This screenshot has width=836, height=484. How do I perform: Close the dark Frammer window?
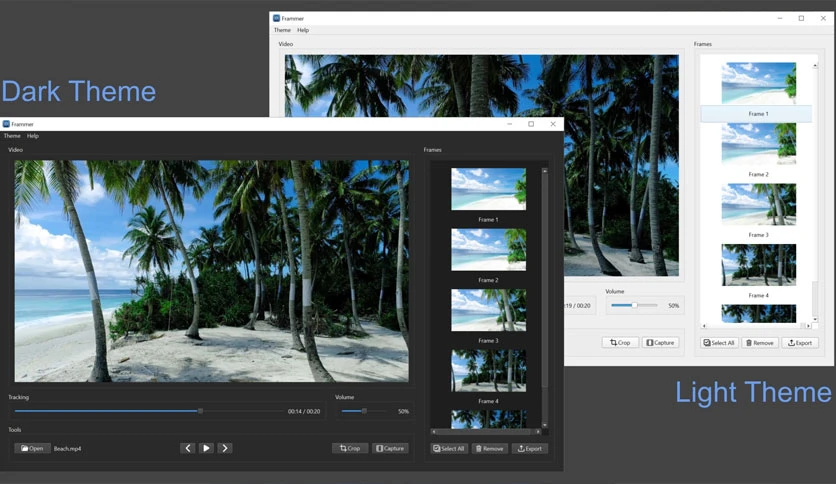pyautogui.click(x=553, y=124)
